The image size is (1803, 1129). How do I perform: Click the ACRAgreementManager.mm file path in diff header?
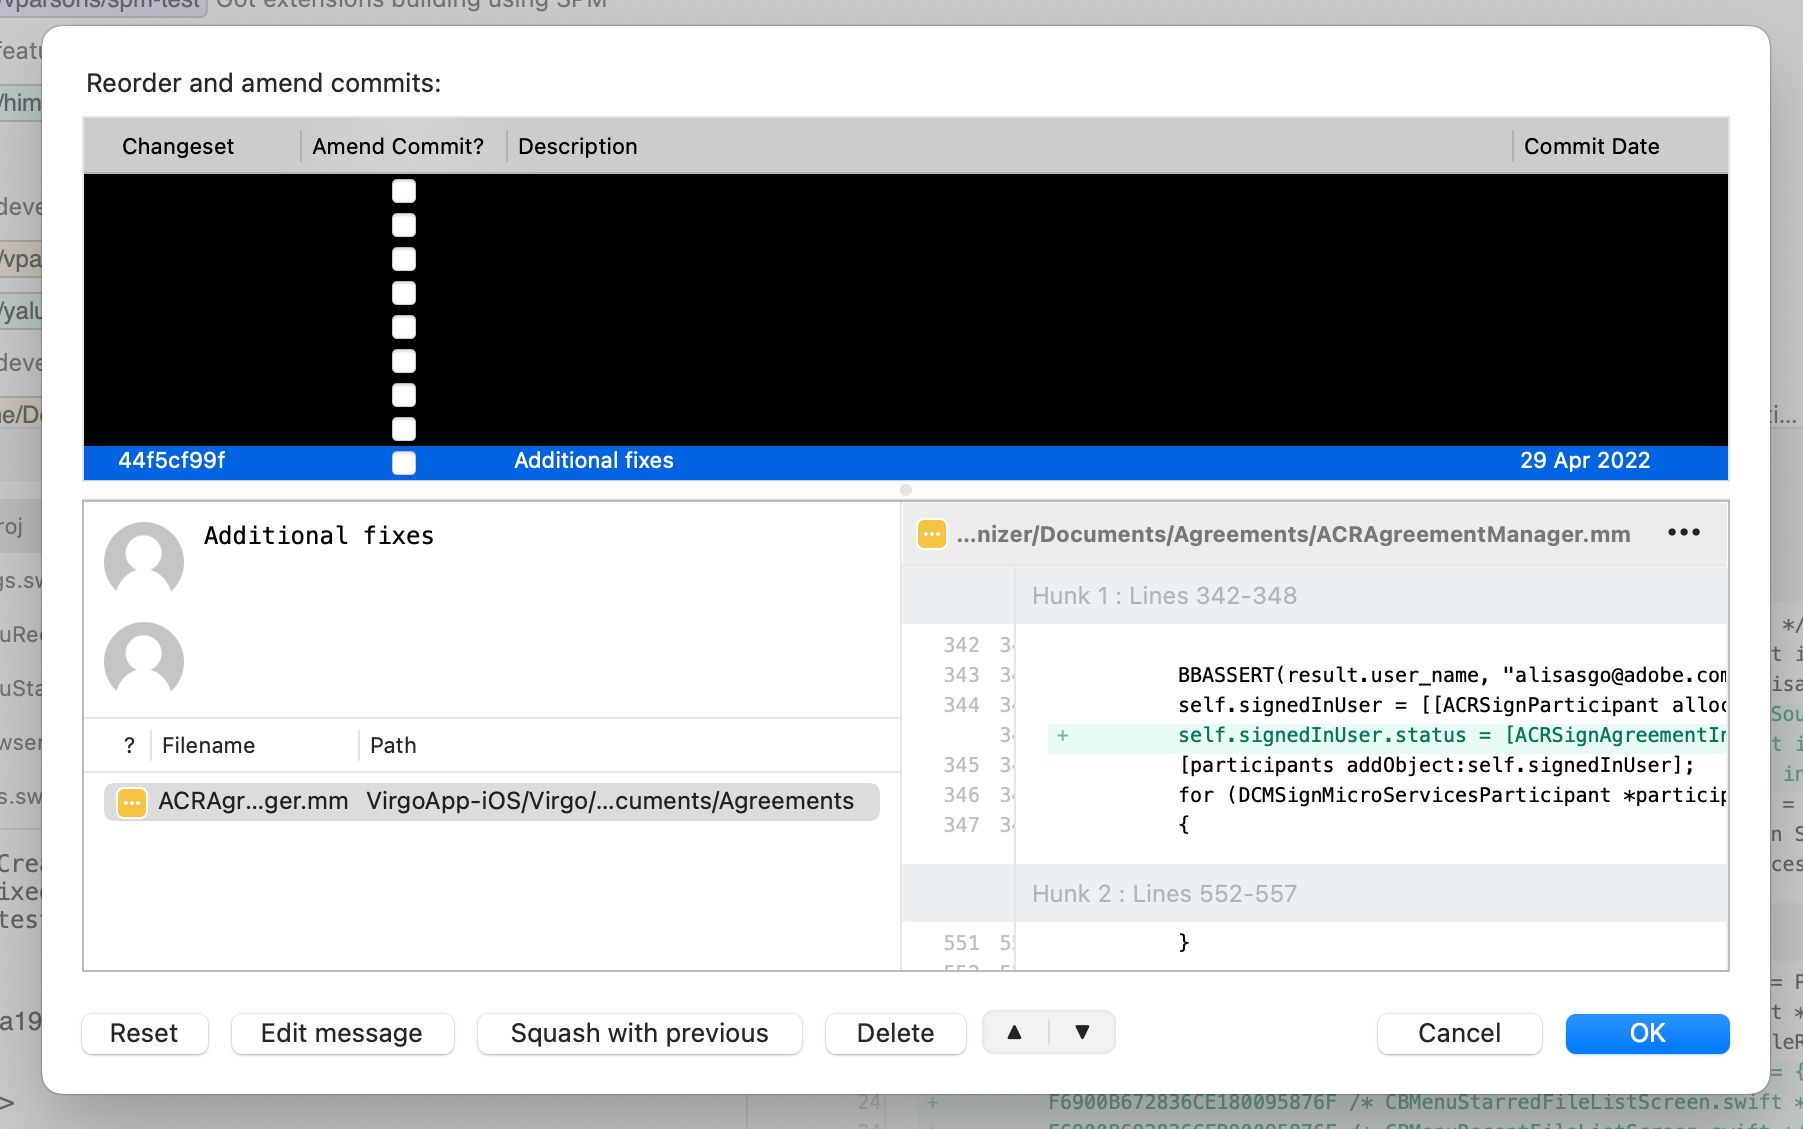(x=1293, y=534)
